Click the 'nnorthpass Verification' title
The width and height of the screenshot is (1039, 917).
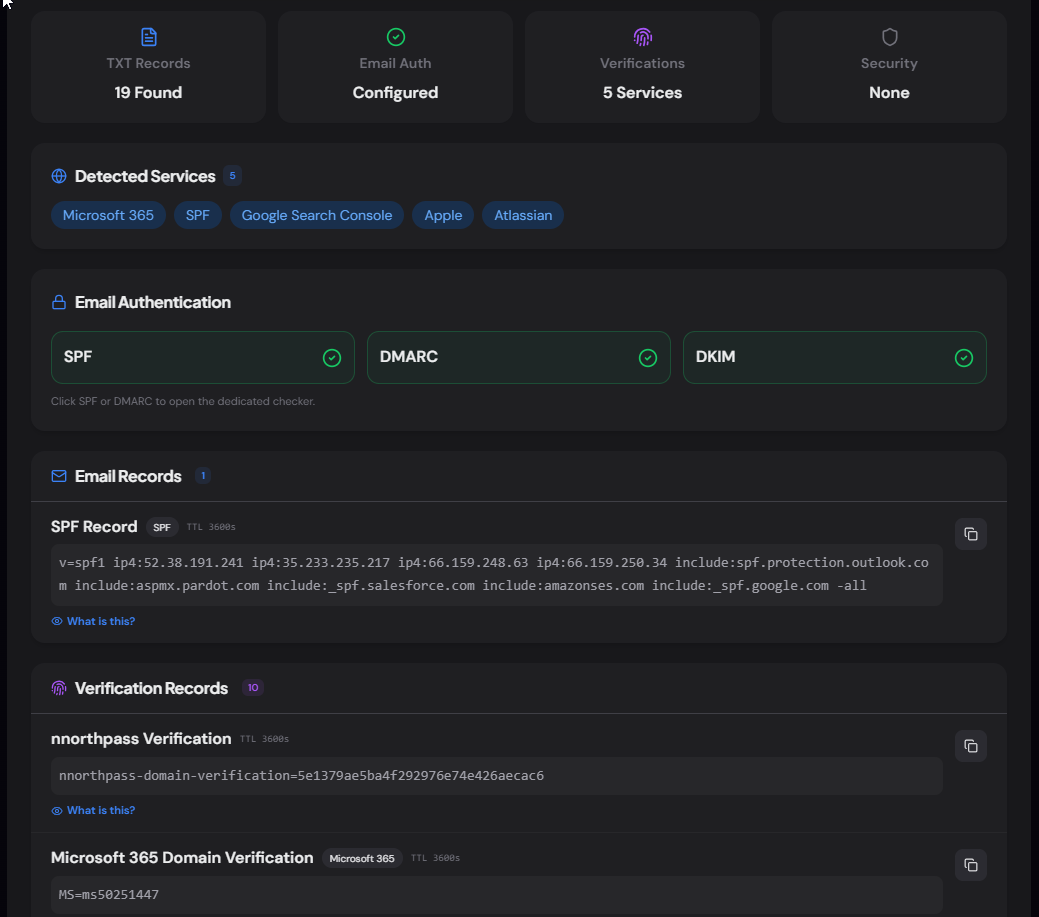click(x=141, y=739)
